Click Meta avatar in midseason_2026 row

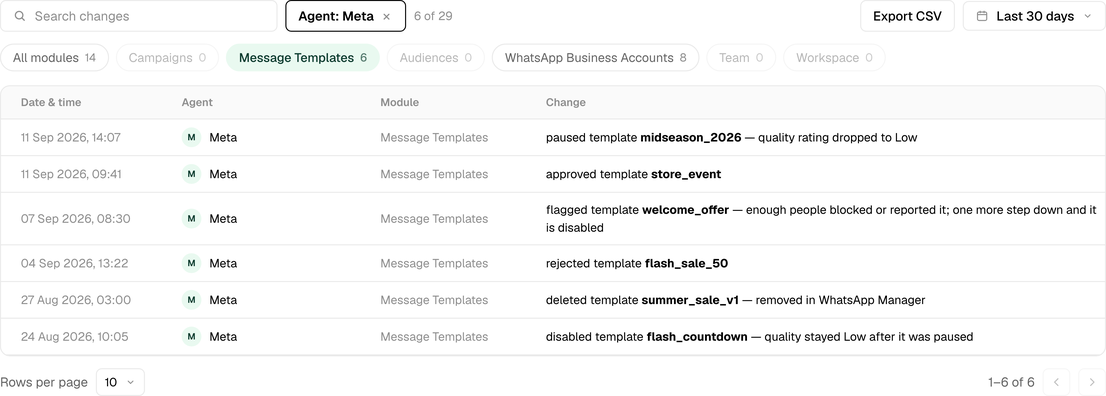pyautogui.click(x=191, y=138)
